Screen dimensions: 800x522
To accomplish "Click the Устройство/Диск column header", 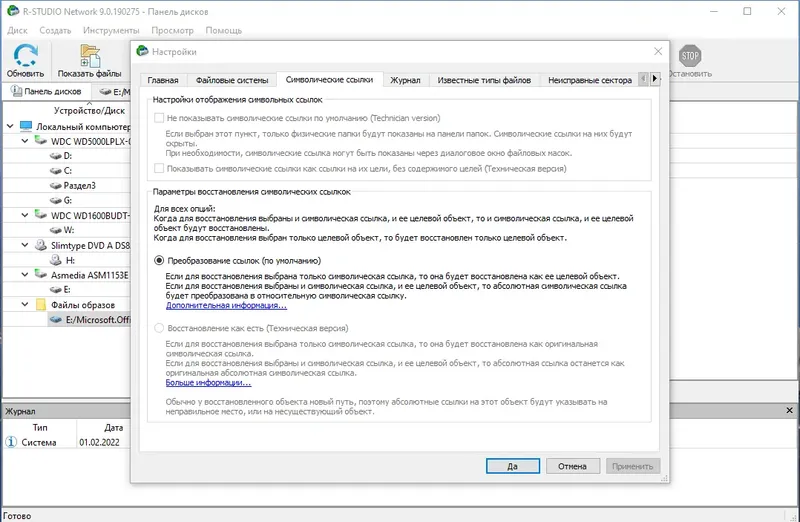I will point(89,110).
